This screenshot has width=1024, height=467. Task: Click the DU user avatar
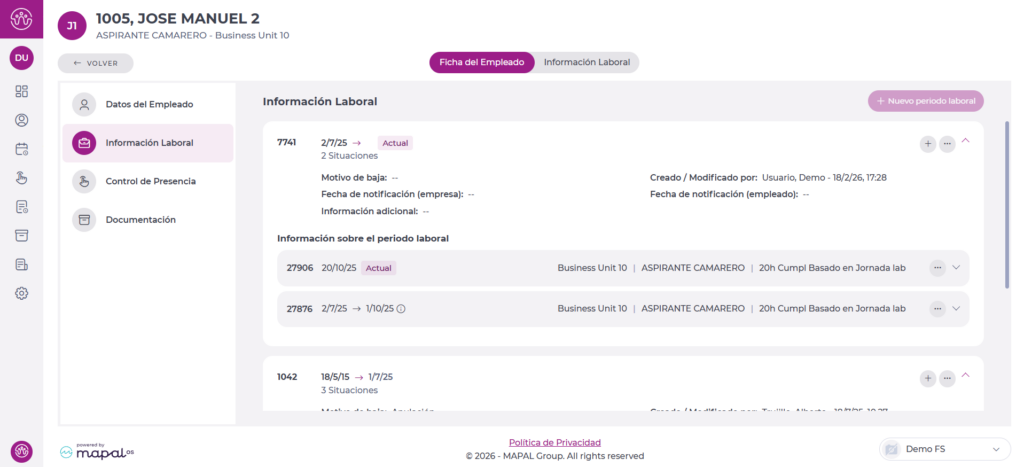pyautogui.click(x=21, y=58)
